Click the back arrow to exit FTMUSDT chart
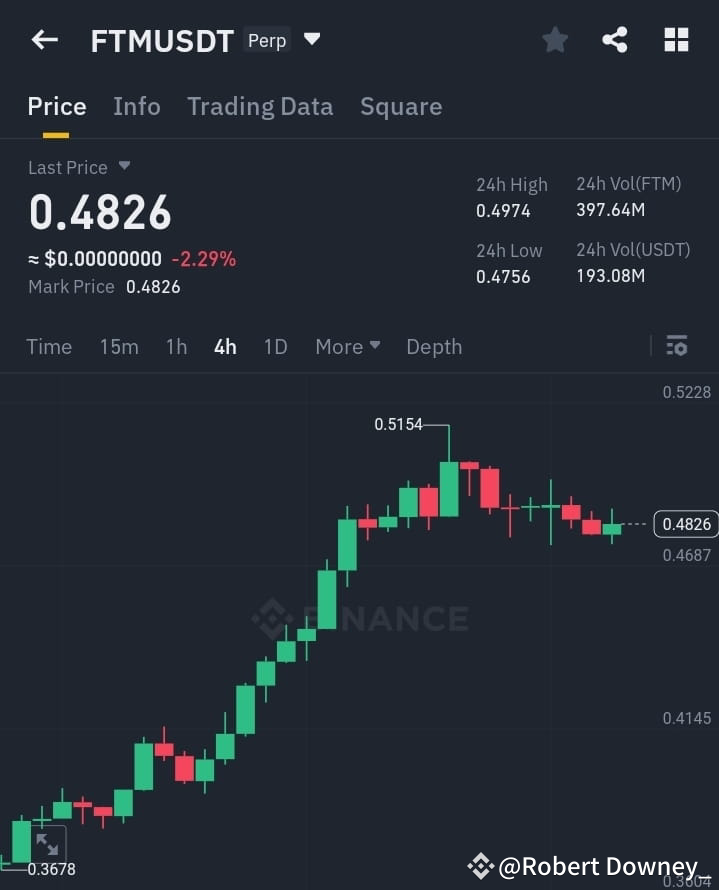Screen dimensions: 719x890 tap(42, 39)
